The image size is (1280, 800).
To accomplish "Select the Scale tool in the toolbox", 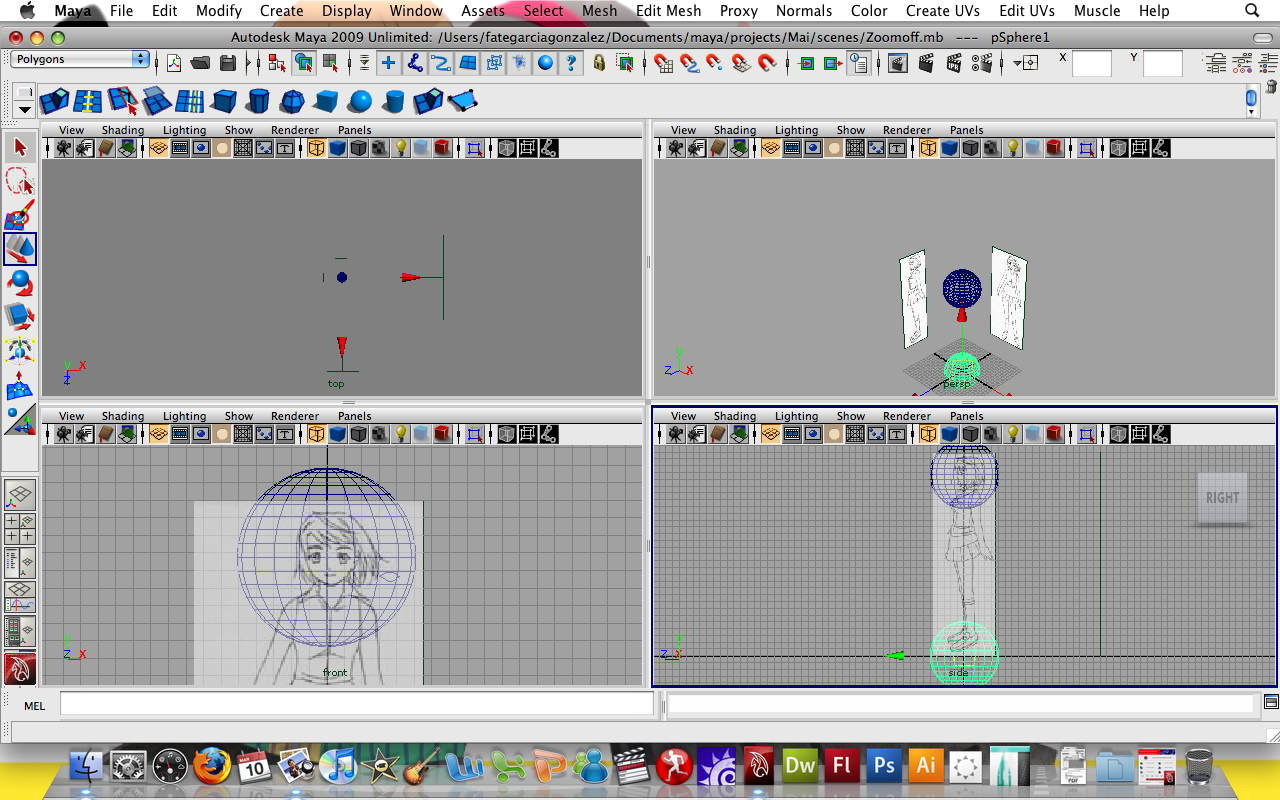I will point(20,317).
